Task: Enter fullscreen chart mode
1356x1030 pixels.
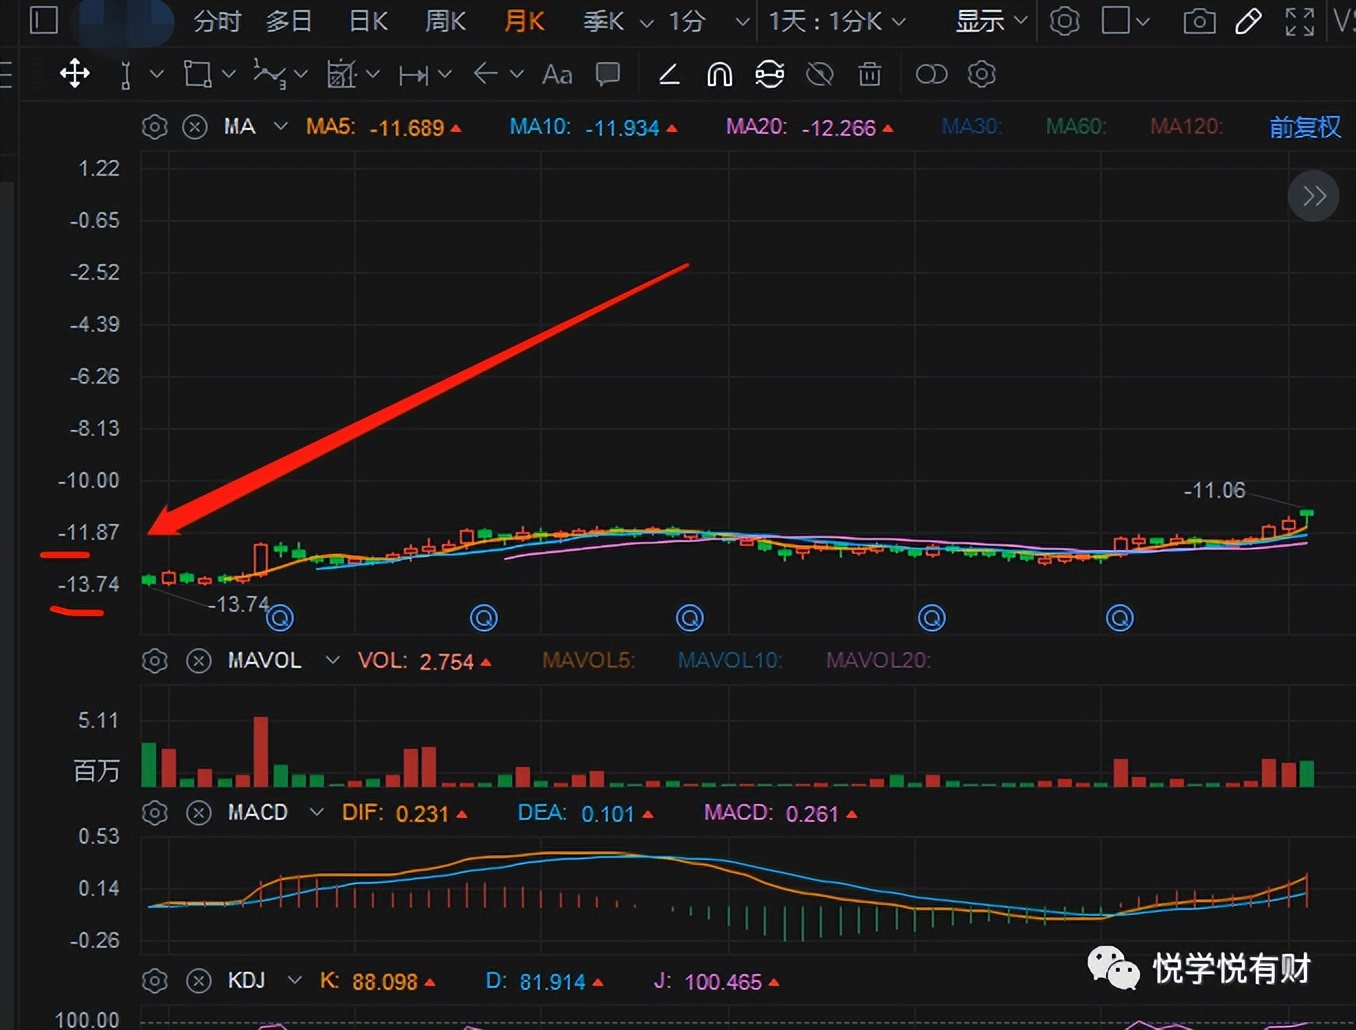Action: (1299, 21)
